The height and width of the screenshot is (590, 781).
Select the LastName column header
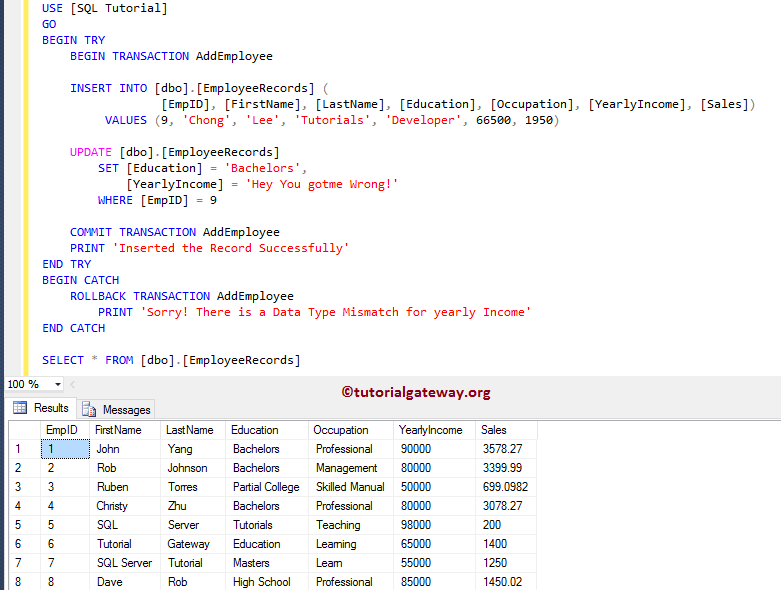coord(193,430)
